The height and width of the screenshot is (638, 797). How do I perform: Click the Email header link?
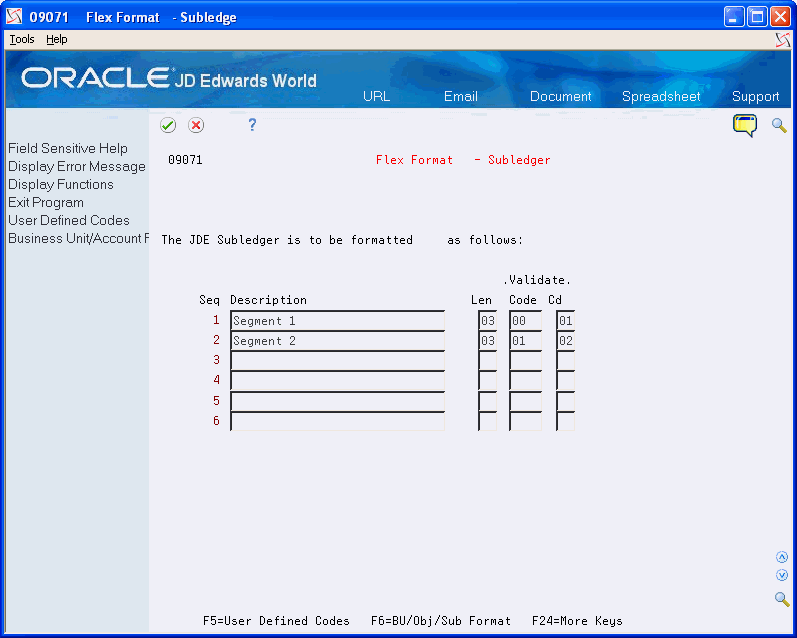(461, 96)
